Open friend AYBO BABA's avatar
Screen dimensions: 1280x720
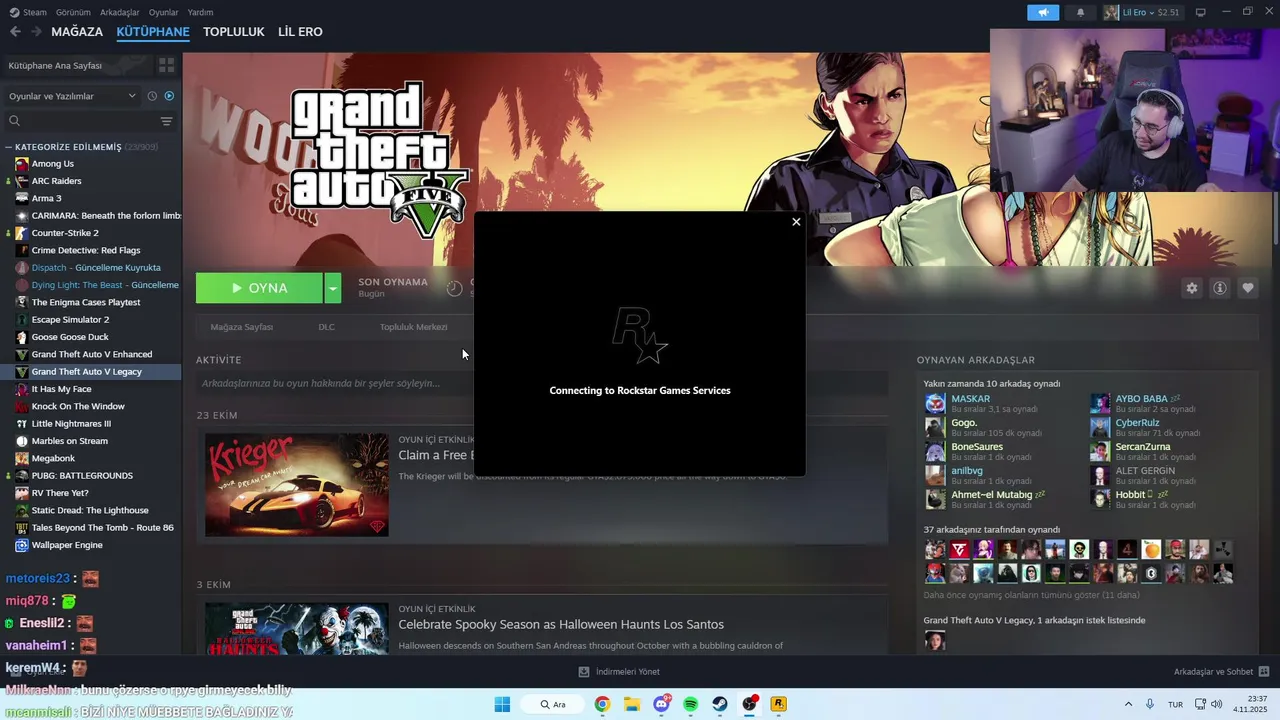(x=1100, y=403)
